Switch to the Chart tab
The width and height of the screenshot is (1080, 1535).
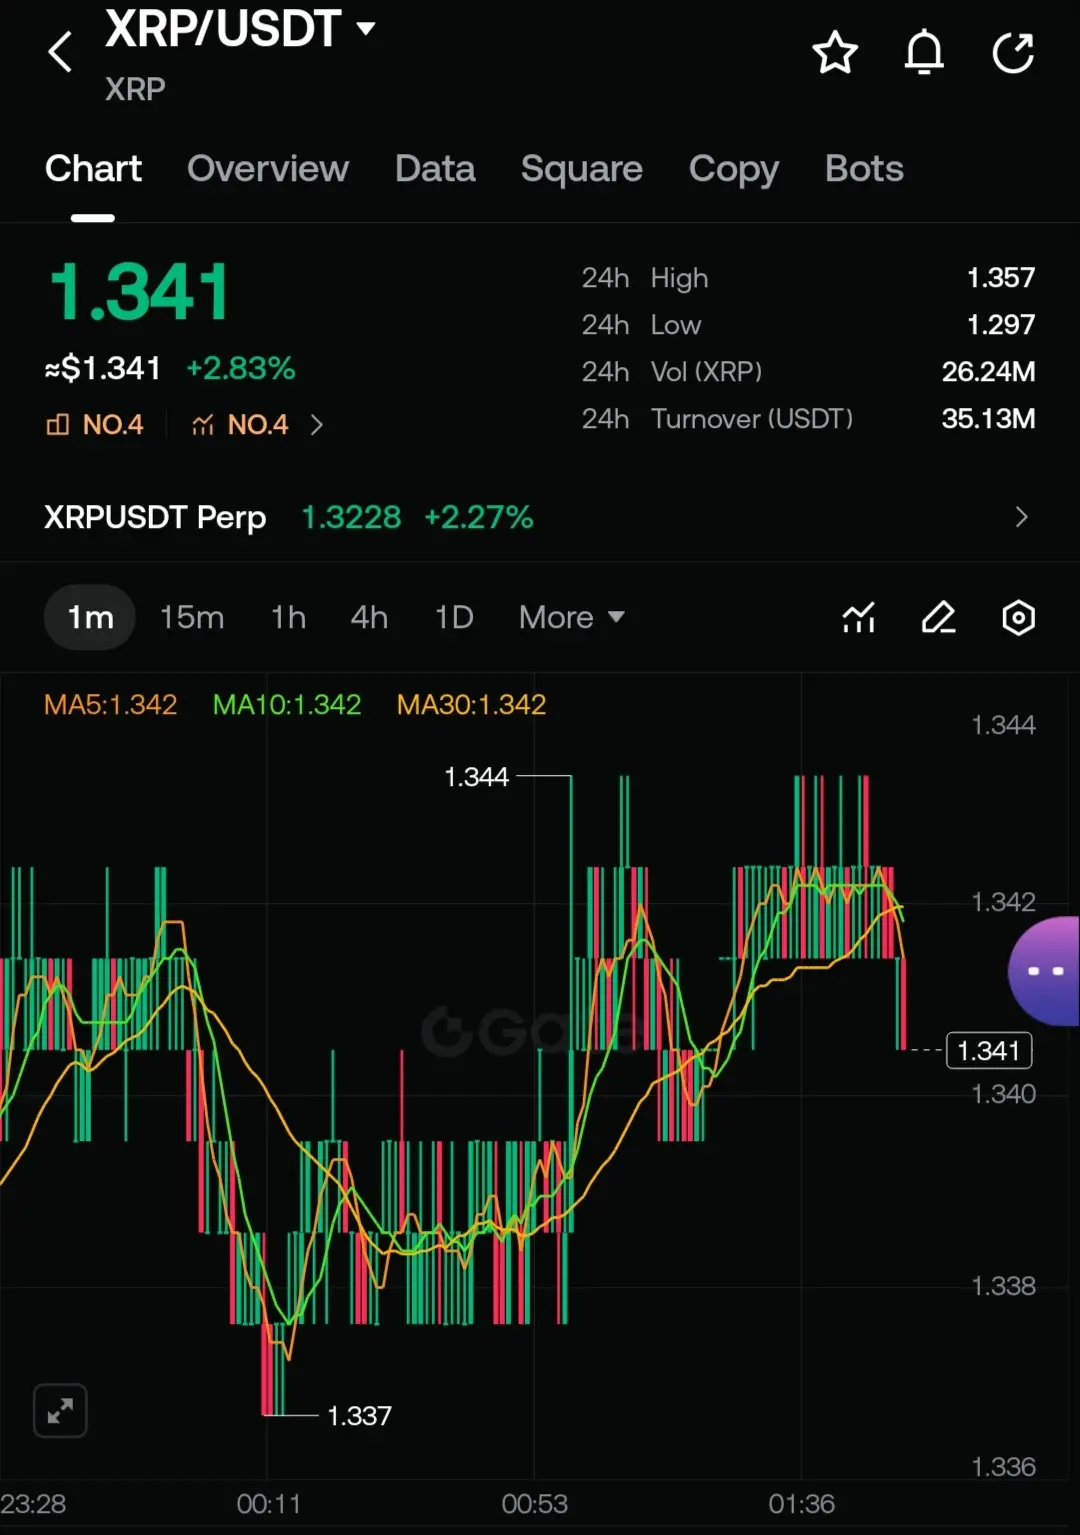(93, 169)
